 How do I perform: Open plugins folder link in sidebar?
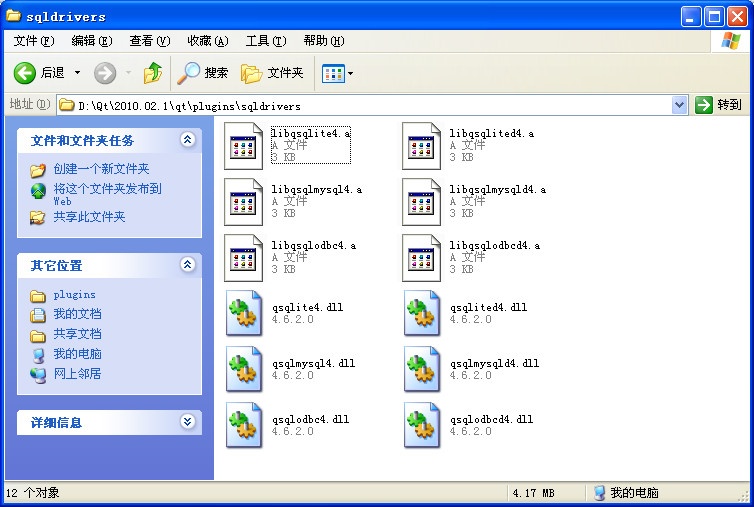click(x=75, y=294)
